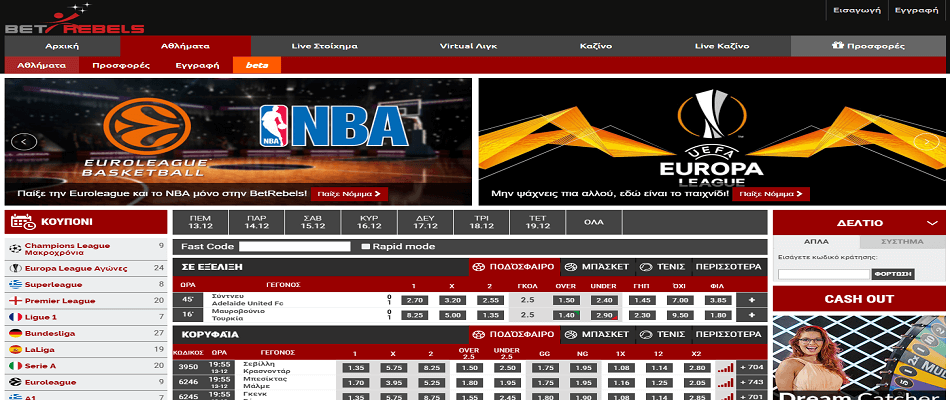
Task: Click the Greek flag beside Superleague
Action: tap(15, 284)
